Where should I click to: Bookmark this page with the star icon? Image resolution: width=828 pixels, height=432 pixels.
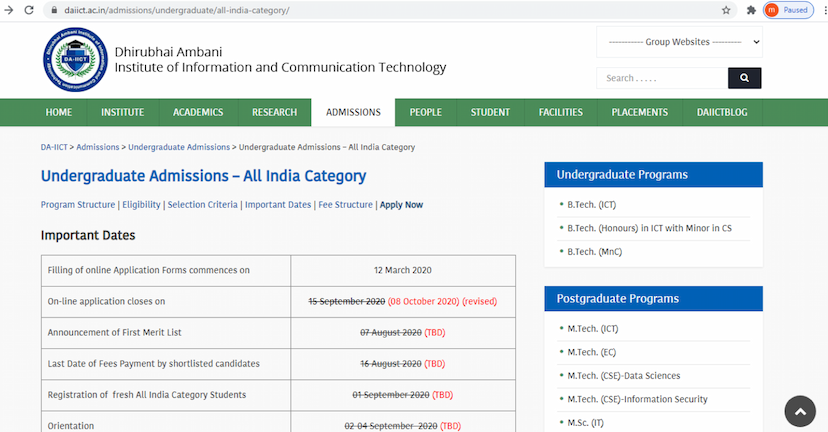pyautogui.click(x=726, y=10)
